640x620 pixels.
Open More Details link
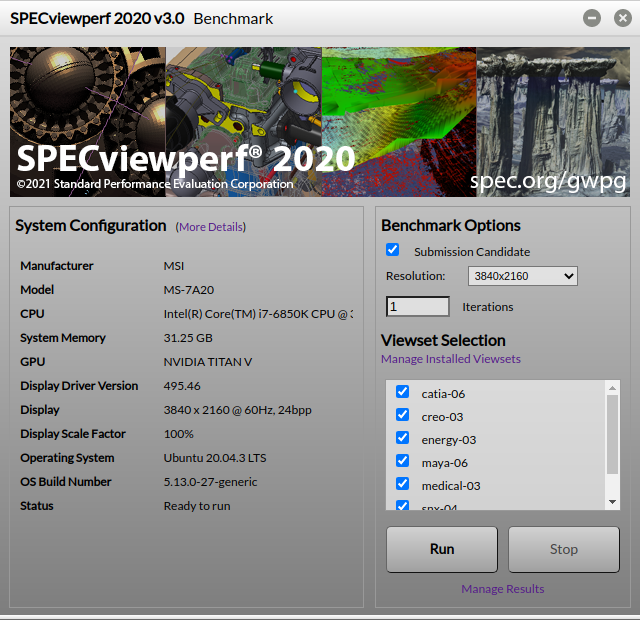(x=211, y=227)
